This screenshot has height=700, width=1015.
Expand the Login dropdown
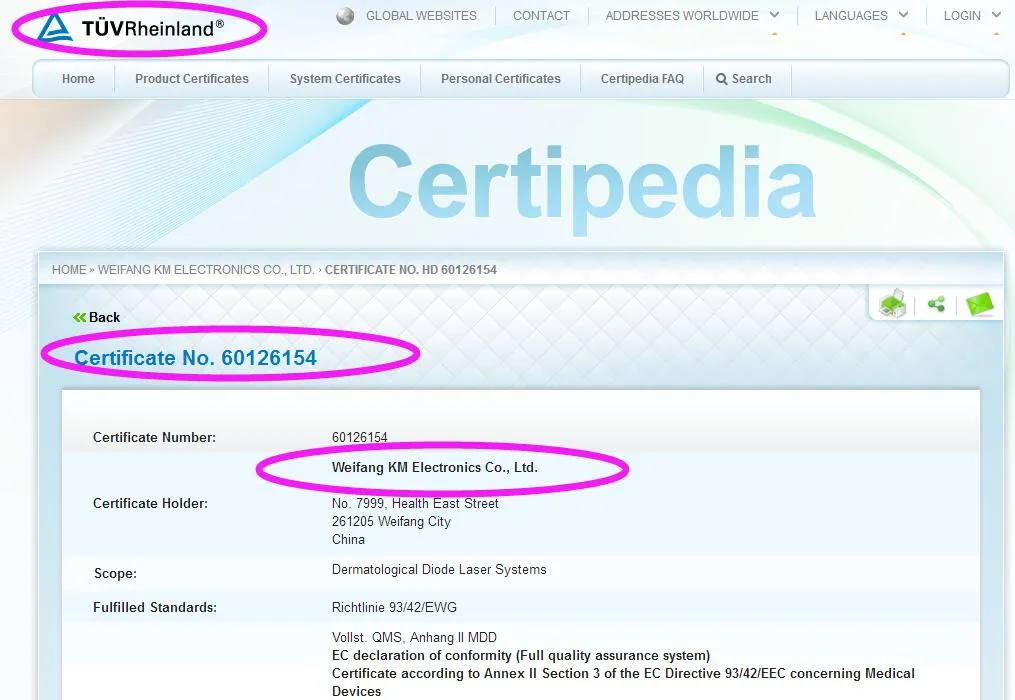pyautogui.click(x=972, y=16)
